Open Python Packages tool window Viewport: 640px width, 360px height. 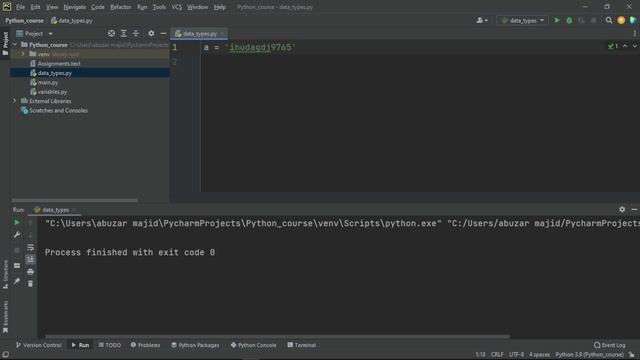coord(195,345)
